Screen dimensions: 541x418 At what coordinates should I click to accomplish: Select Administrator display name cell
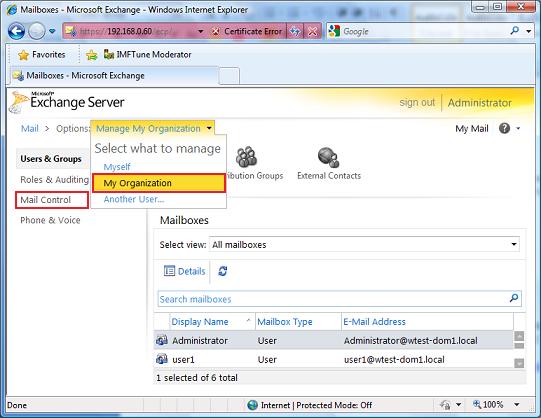[200, 341]
